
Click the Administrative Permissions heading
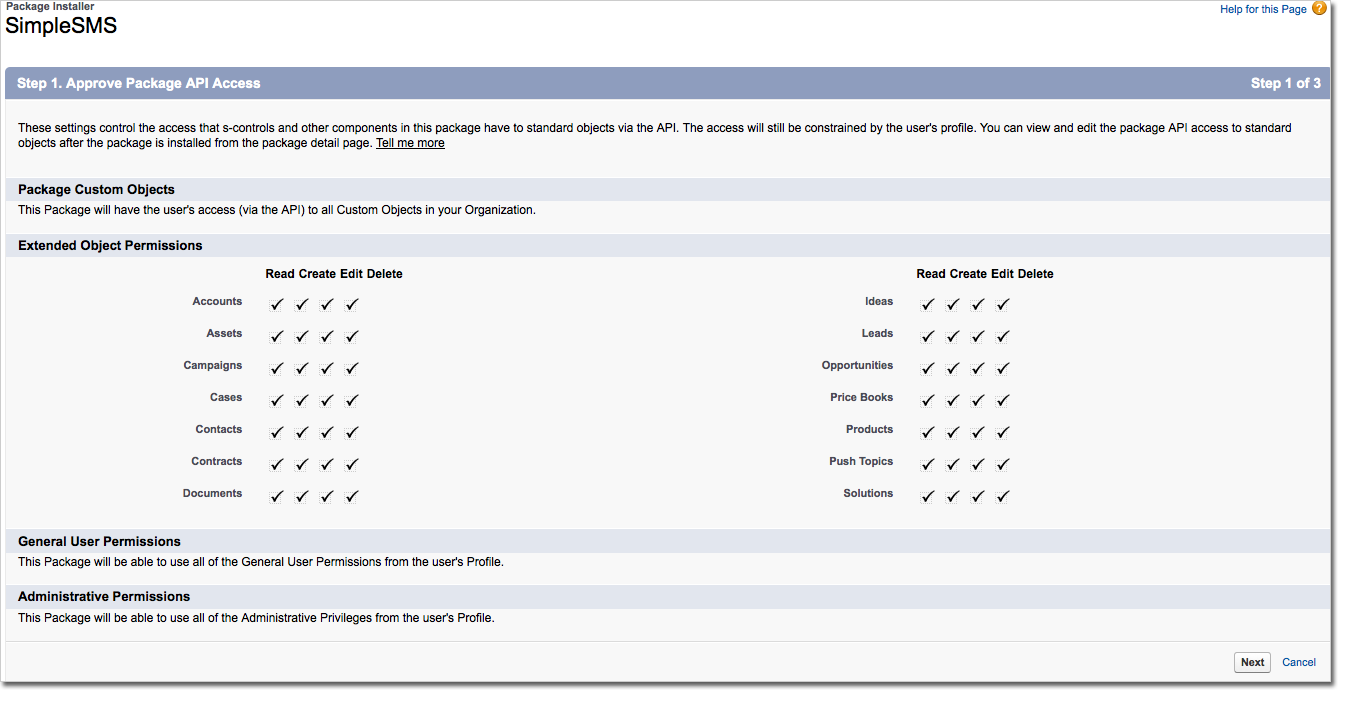tap(104, 596)
